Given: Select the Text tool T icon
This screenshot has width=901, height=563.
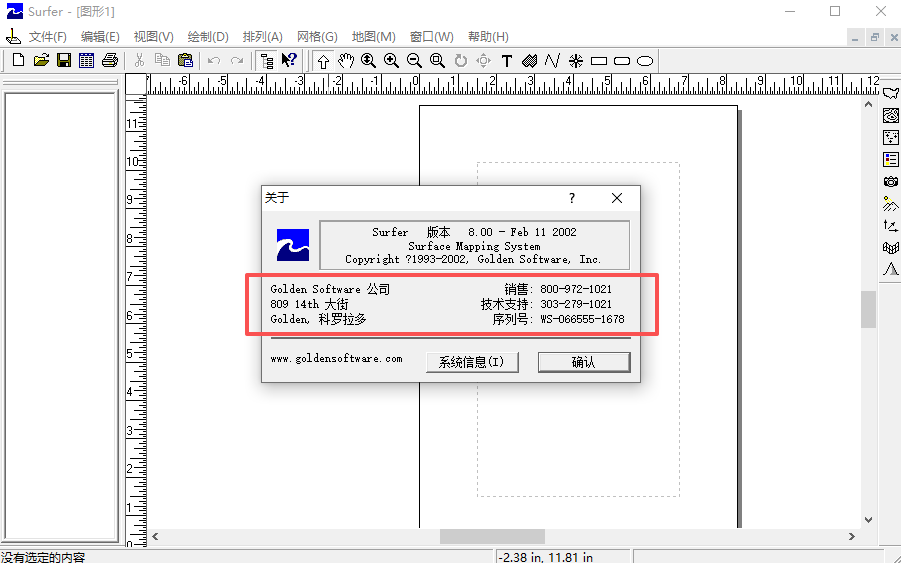Looking at the screenshot, I should click(506, 61).
